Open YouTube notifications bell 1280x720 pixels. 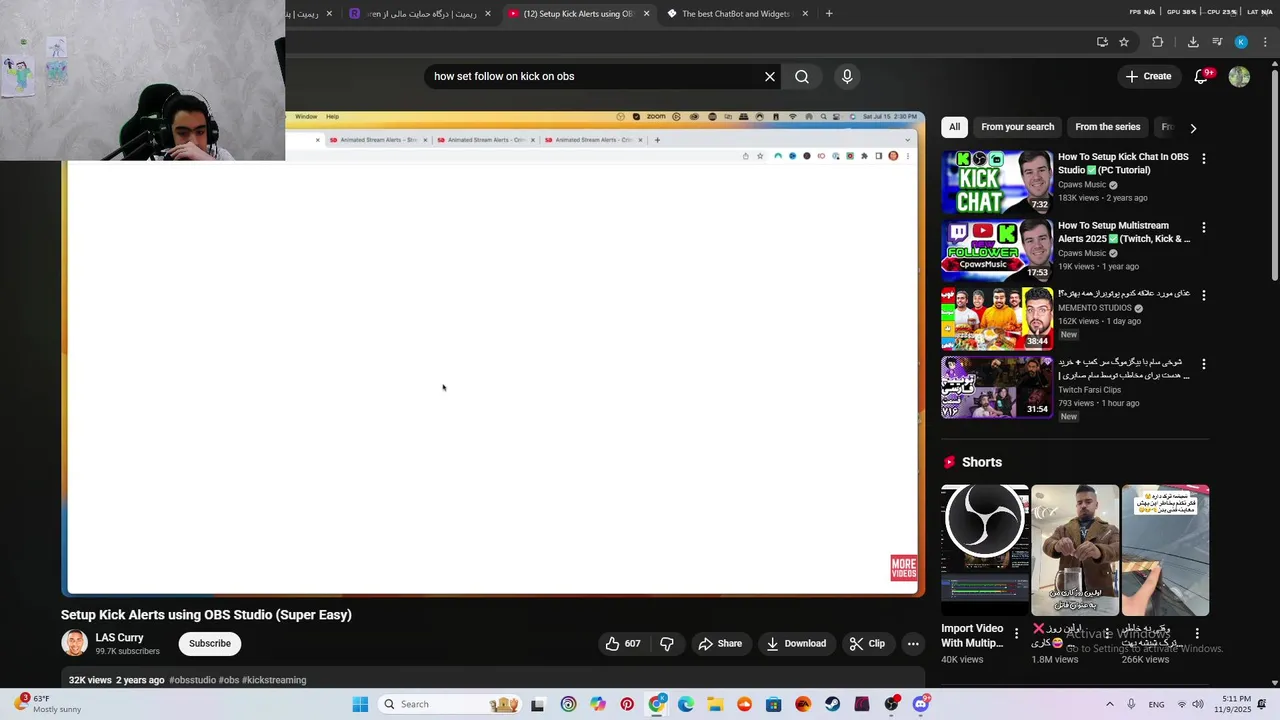point(1202,76)
